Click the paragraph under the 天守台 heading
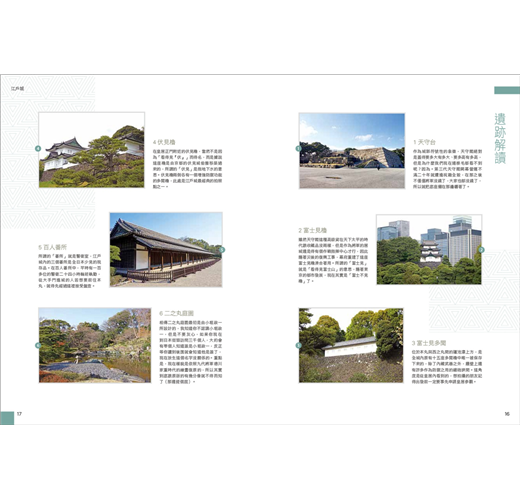 [x=448, y=169]
